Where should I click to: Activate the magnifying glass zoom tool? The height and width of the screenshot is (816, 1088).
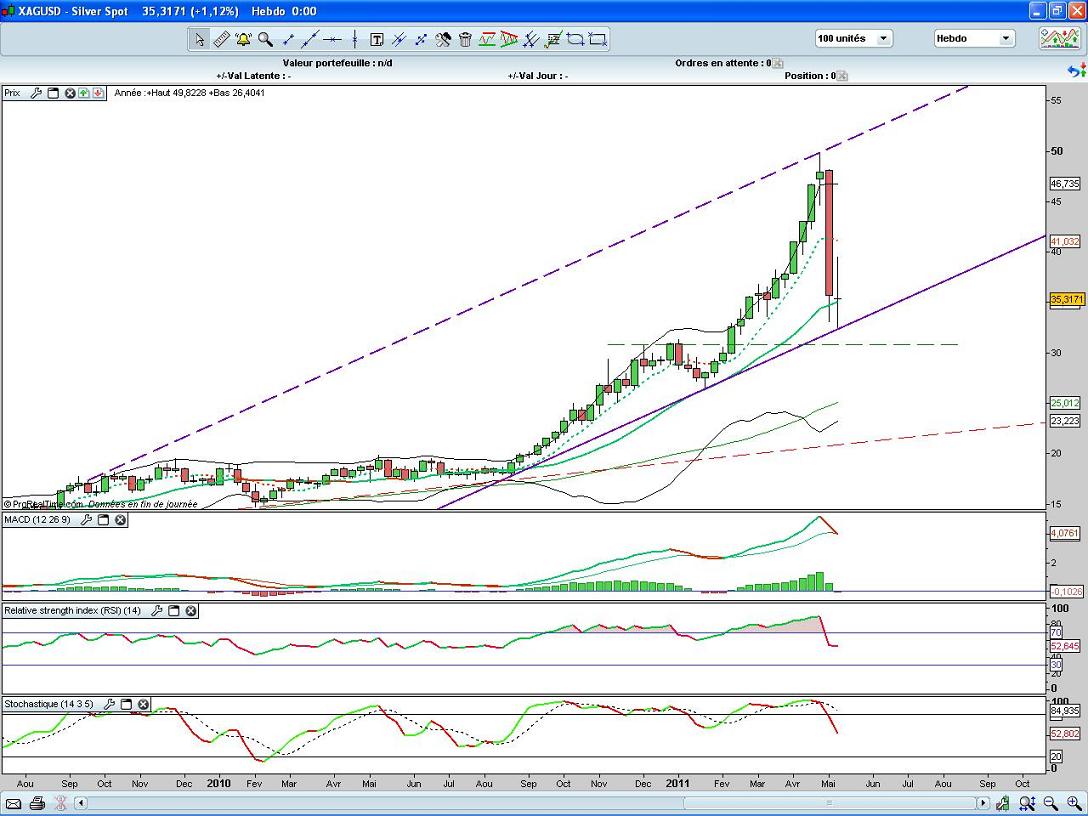click(265, 40)
